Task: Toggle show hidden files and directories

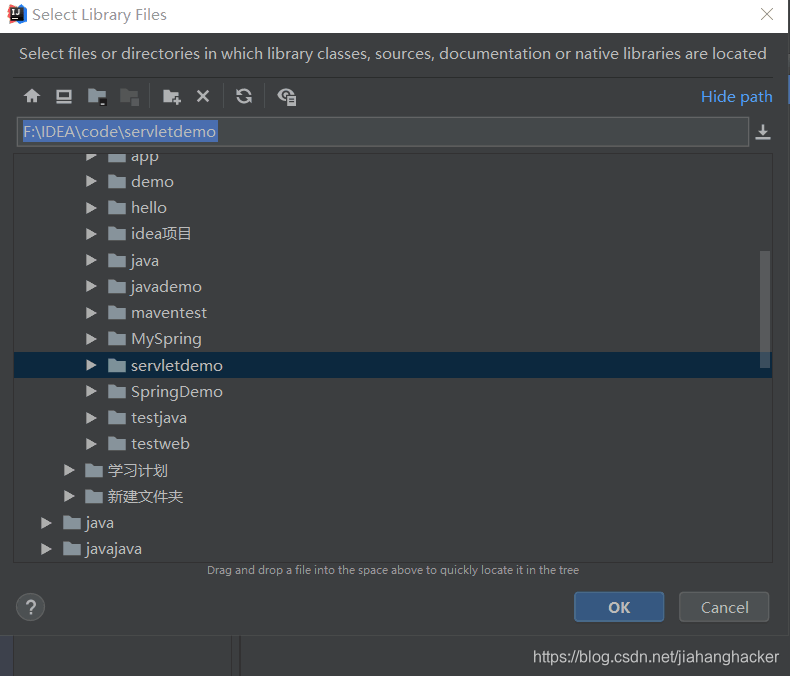Action: [x=287, y=96]
